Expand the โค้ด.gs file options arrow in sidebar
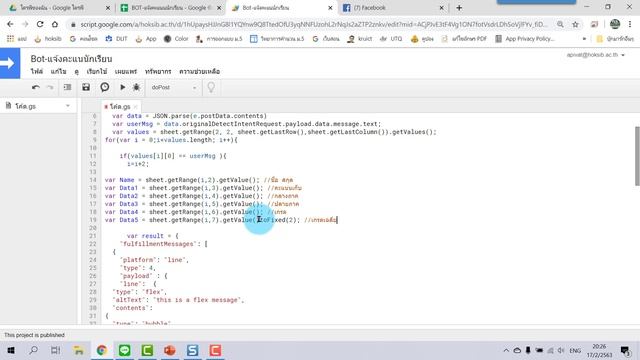 click(x=68, y=106)
